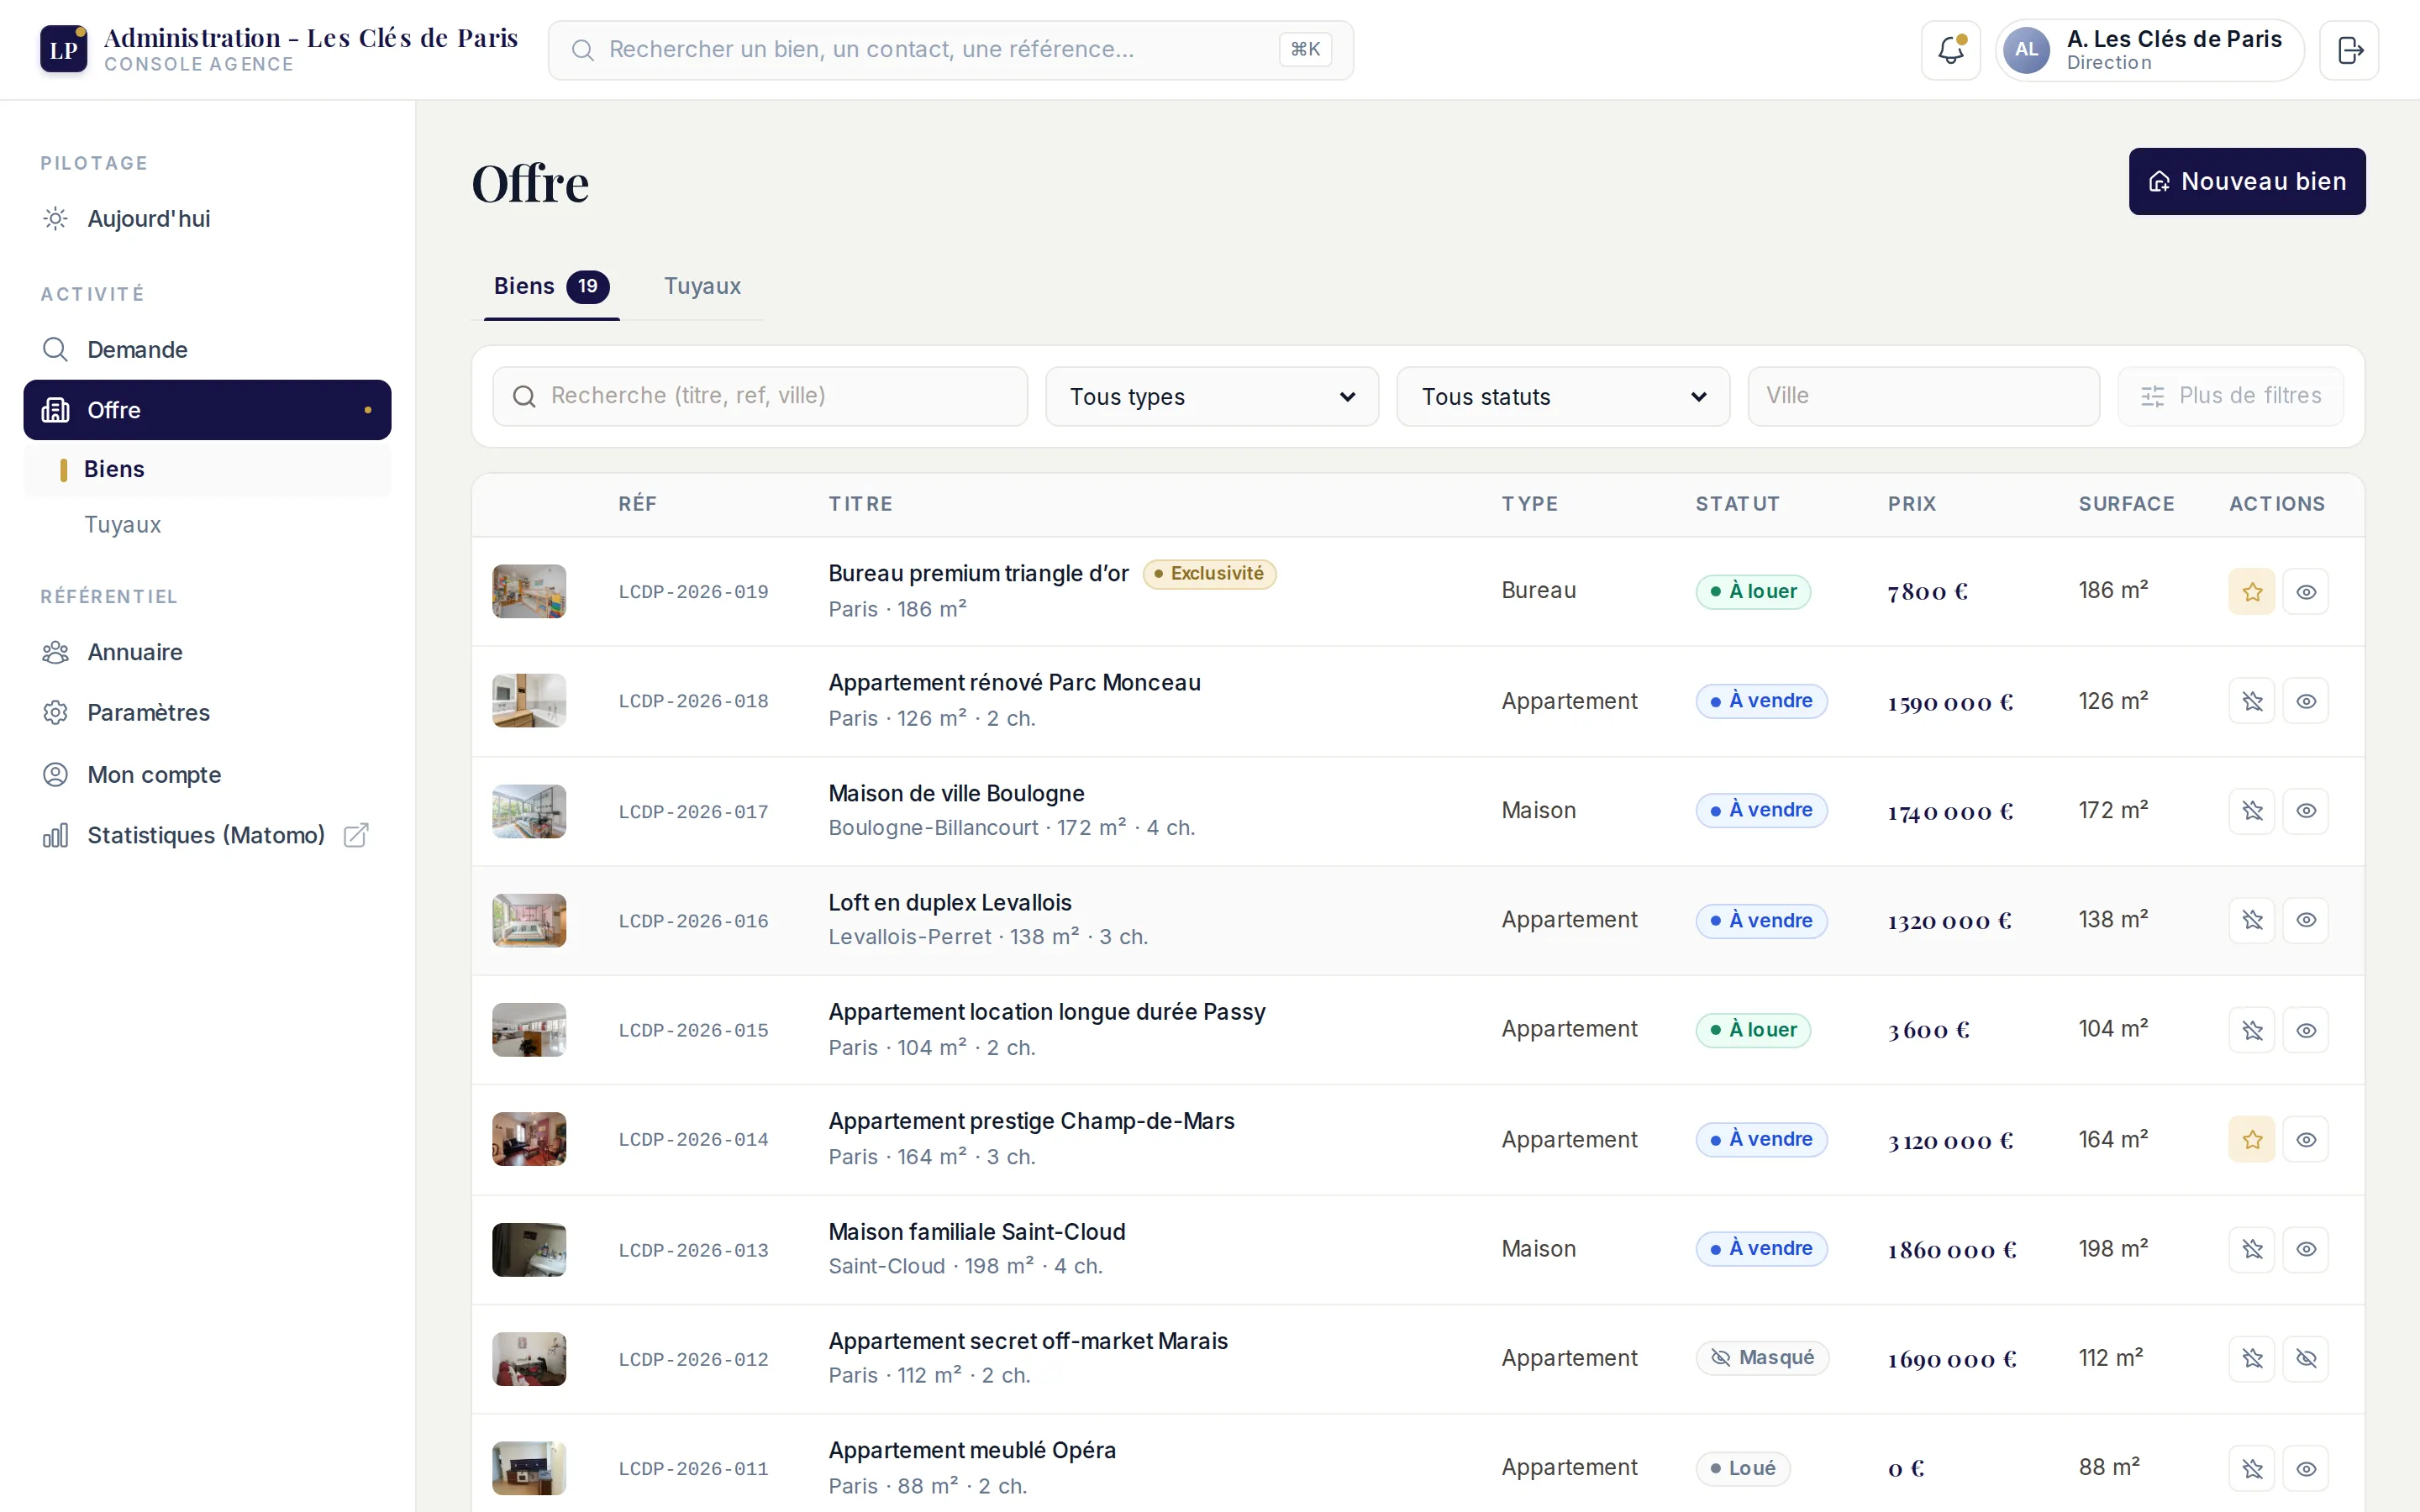Toggle visibility of Appartement meublé Opéra

point(2306,1468)
